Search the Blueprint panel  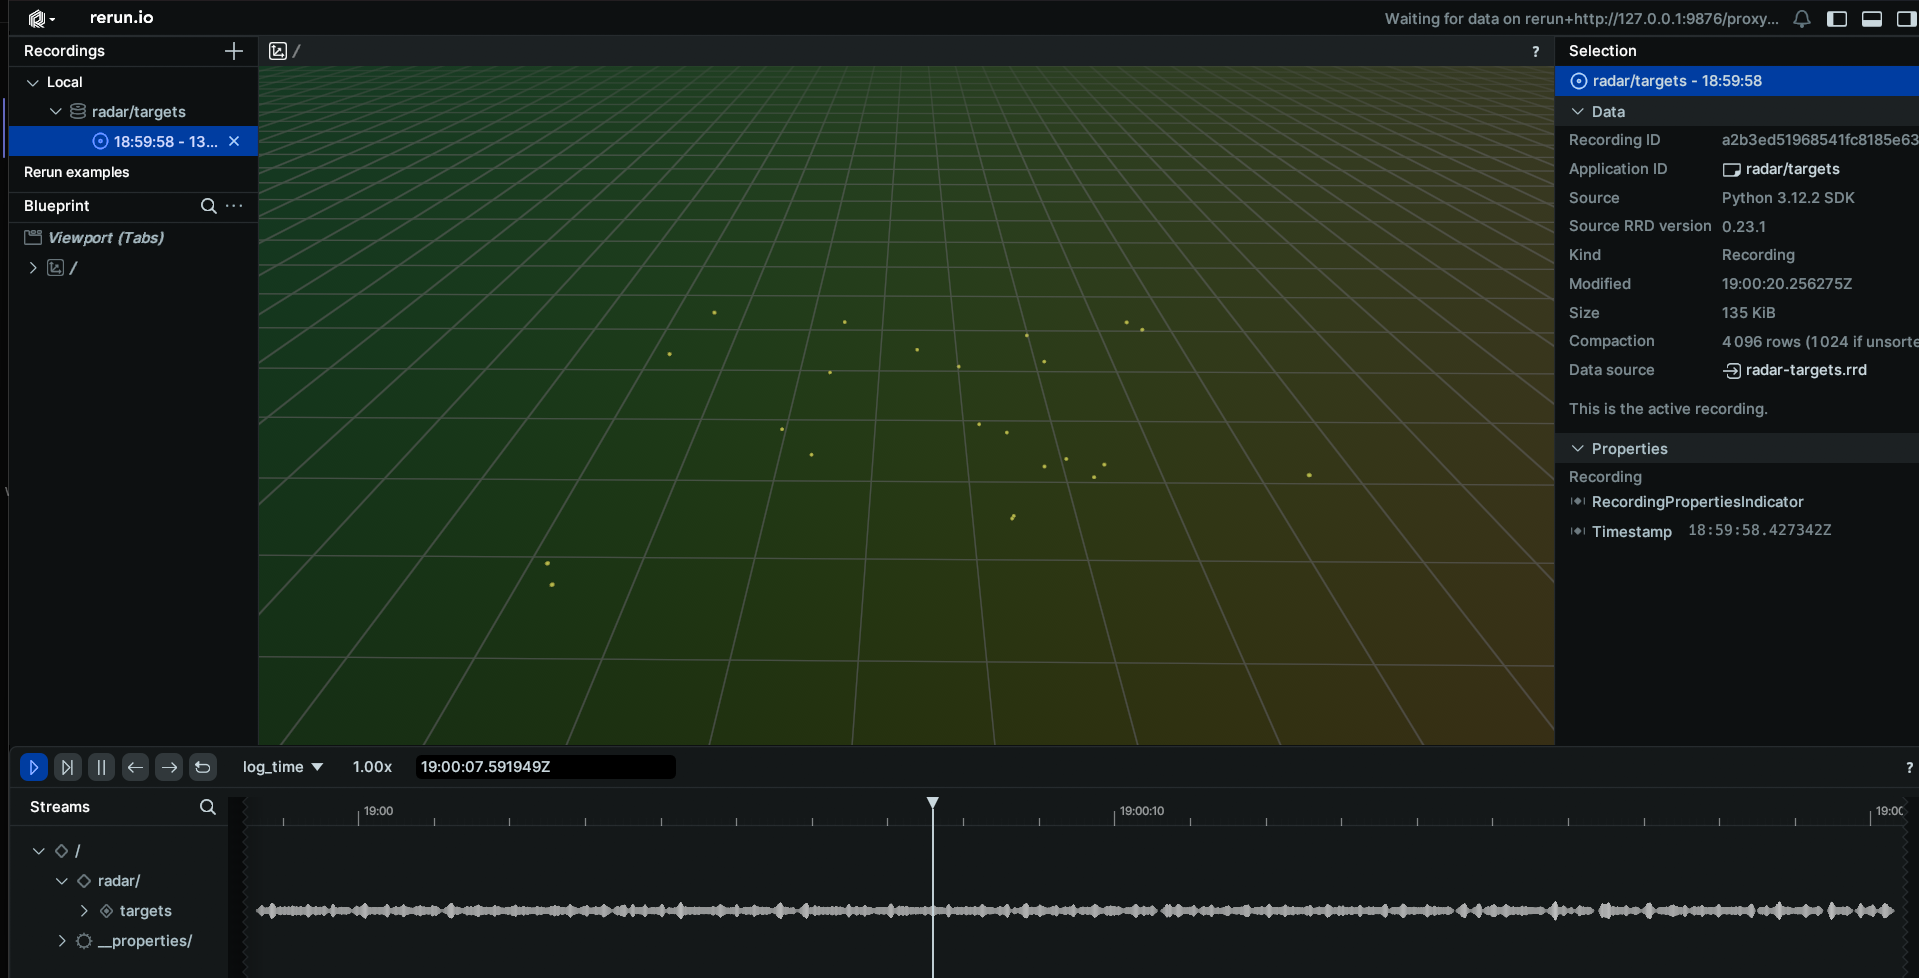click(208, 206)
